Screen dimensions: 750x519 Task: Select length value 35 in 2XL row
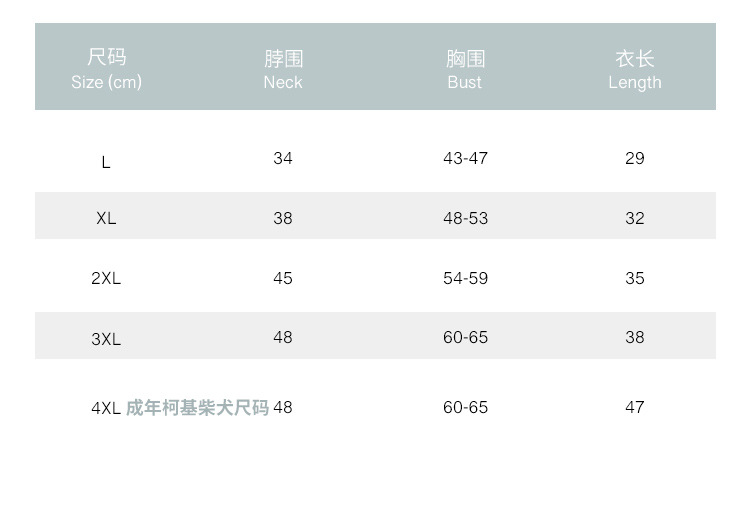635,278
